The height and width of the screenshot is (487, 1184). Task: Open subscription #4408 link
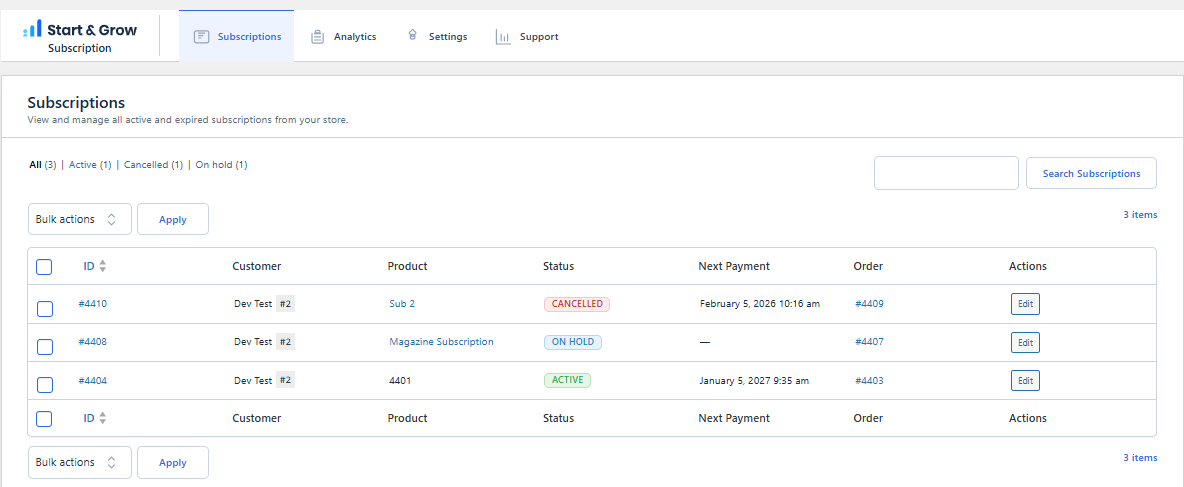tap(93, 341)
